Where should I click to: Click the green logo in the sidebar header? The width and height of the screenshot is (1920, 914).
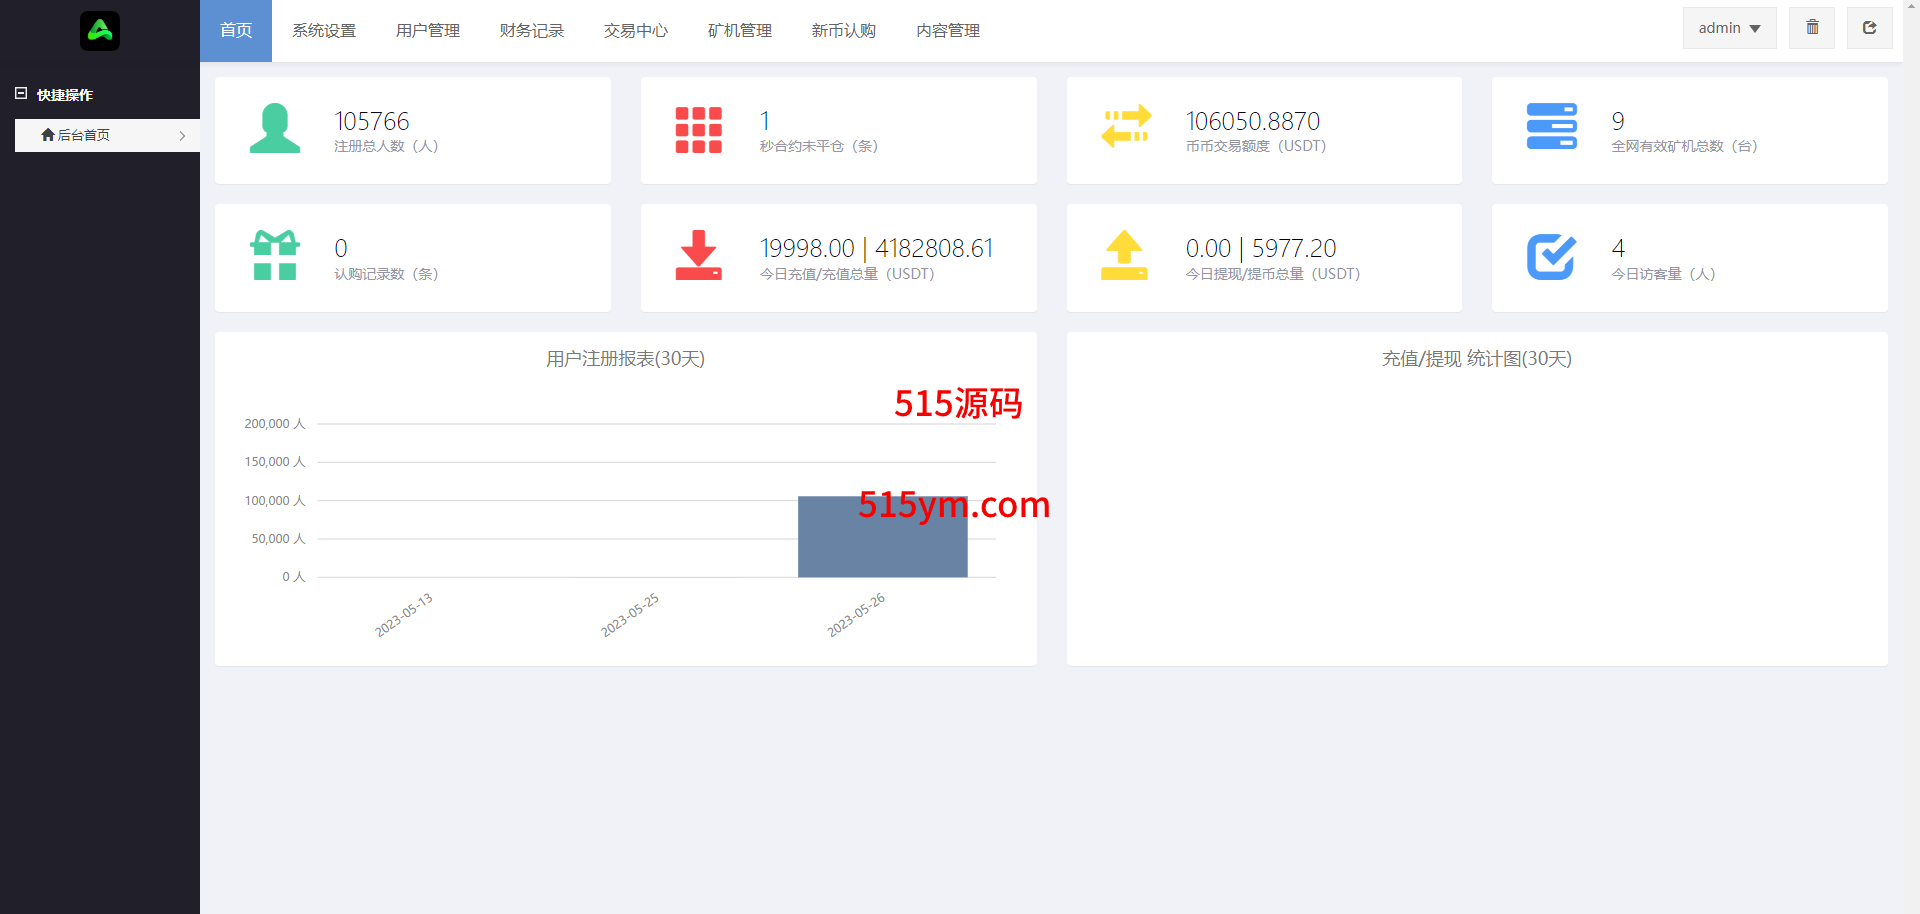[x=100, y=31]
